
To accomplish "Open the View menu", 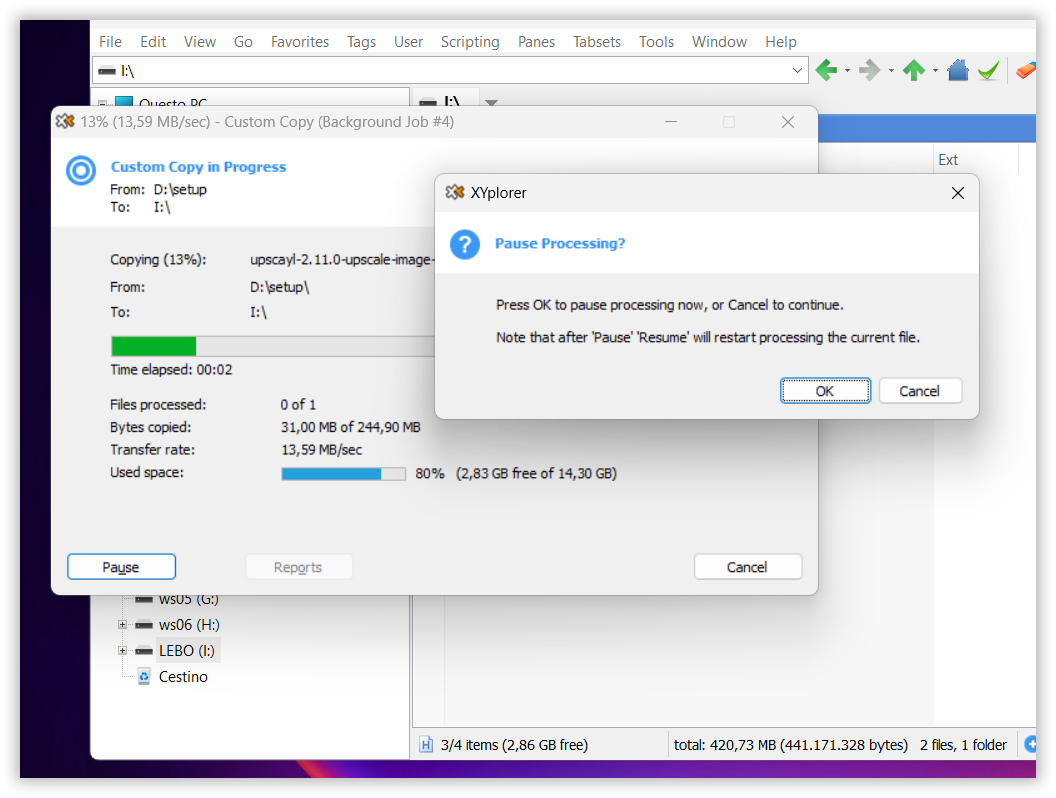I will point(199,42).
